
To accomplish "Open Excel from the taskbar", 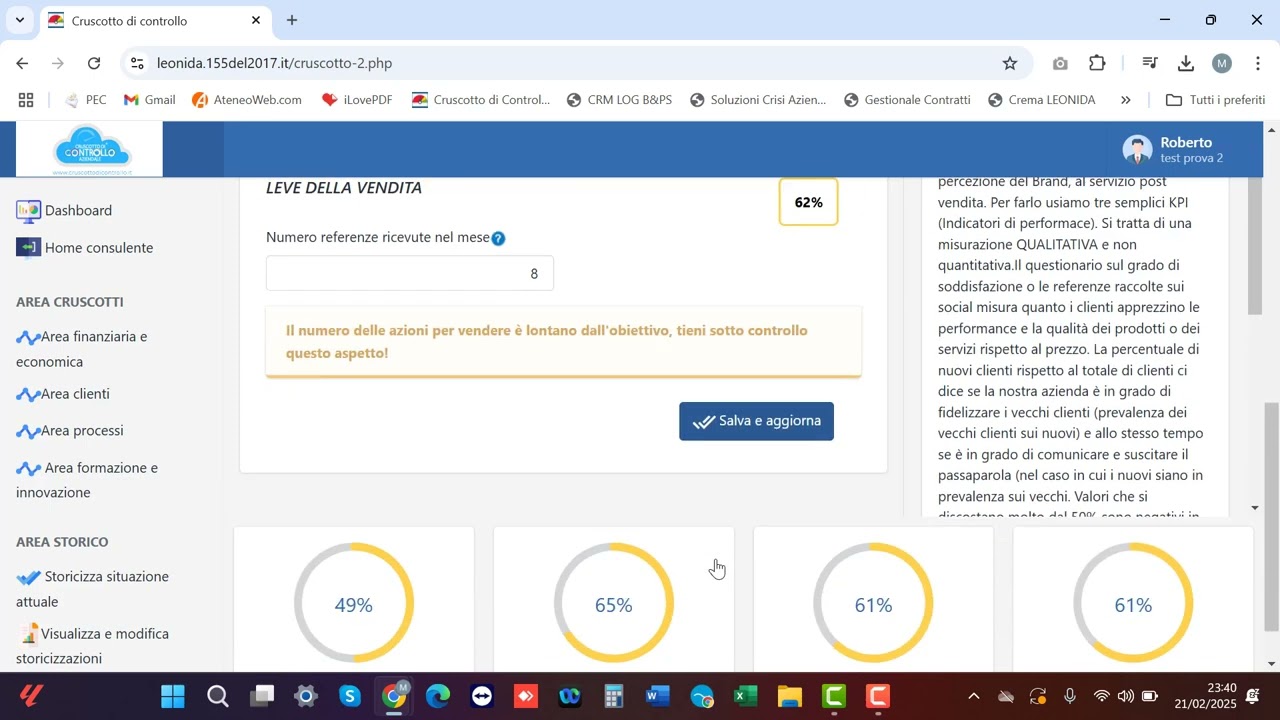I will pos(746,696).
